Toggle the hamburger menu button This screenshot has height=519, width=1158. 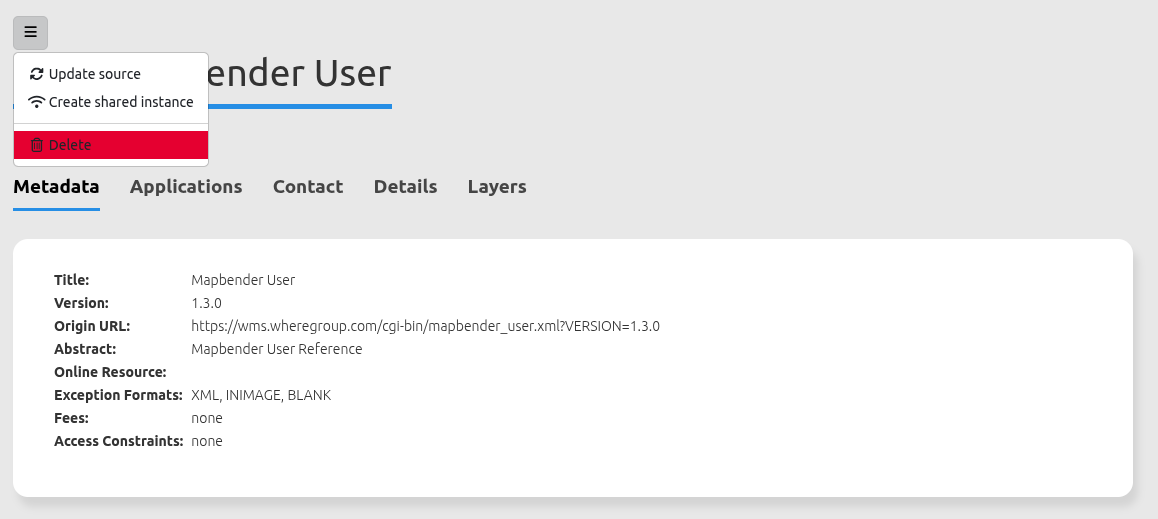click(30, 33)
